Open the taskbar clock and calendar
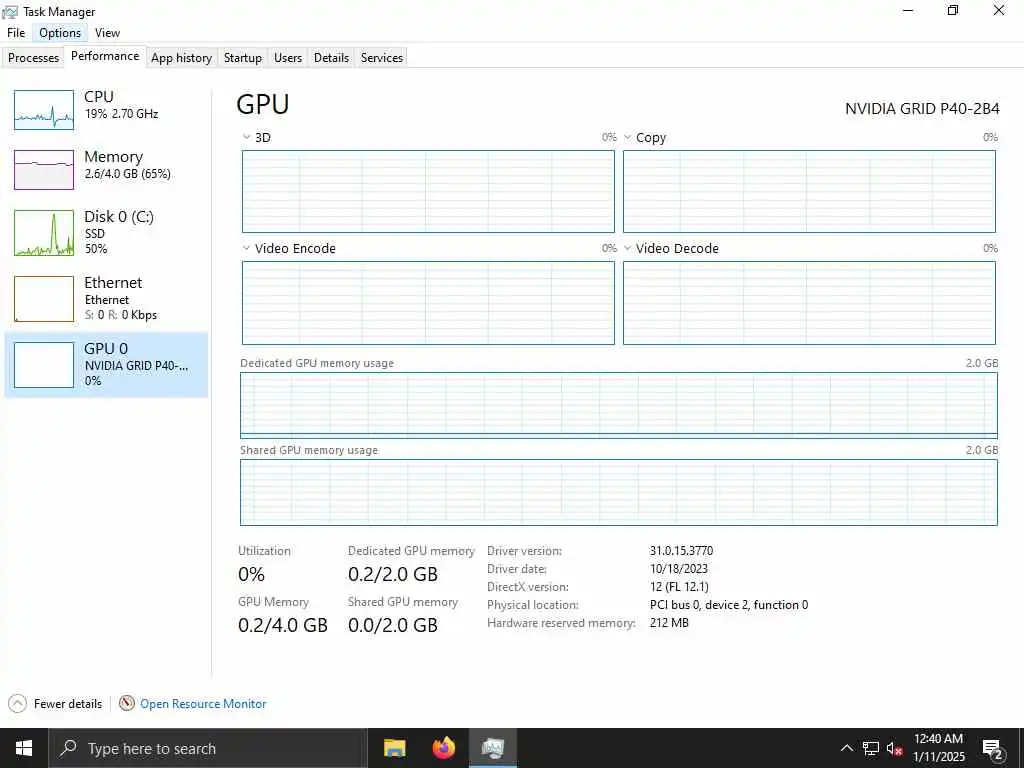 pyautogui.click(x=938, y=748)
